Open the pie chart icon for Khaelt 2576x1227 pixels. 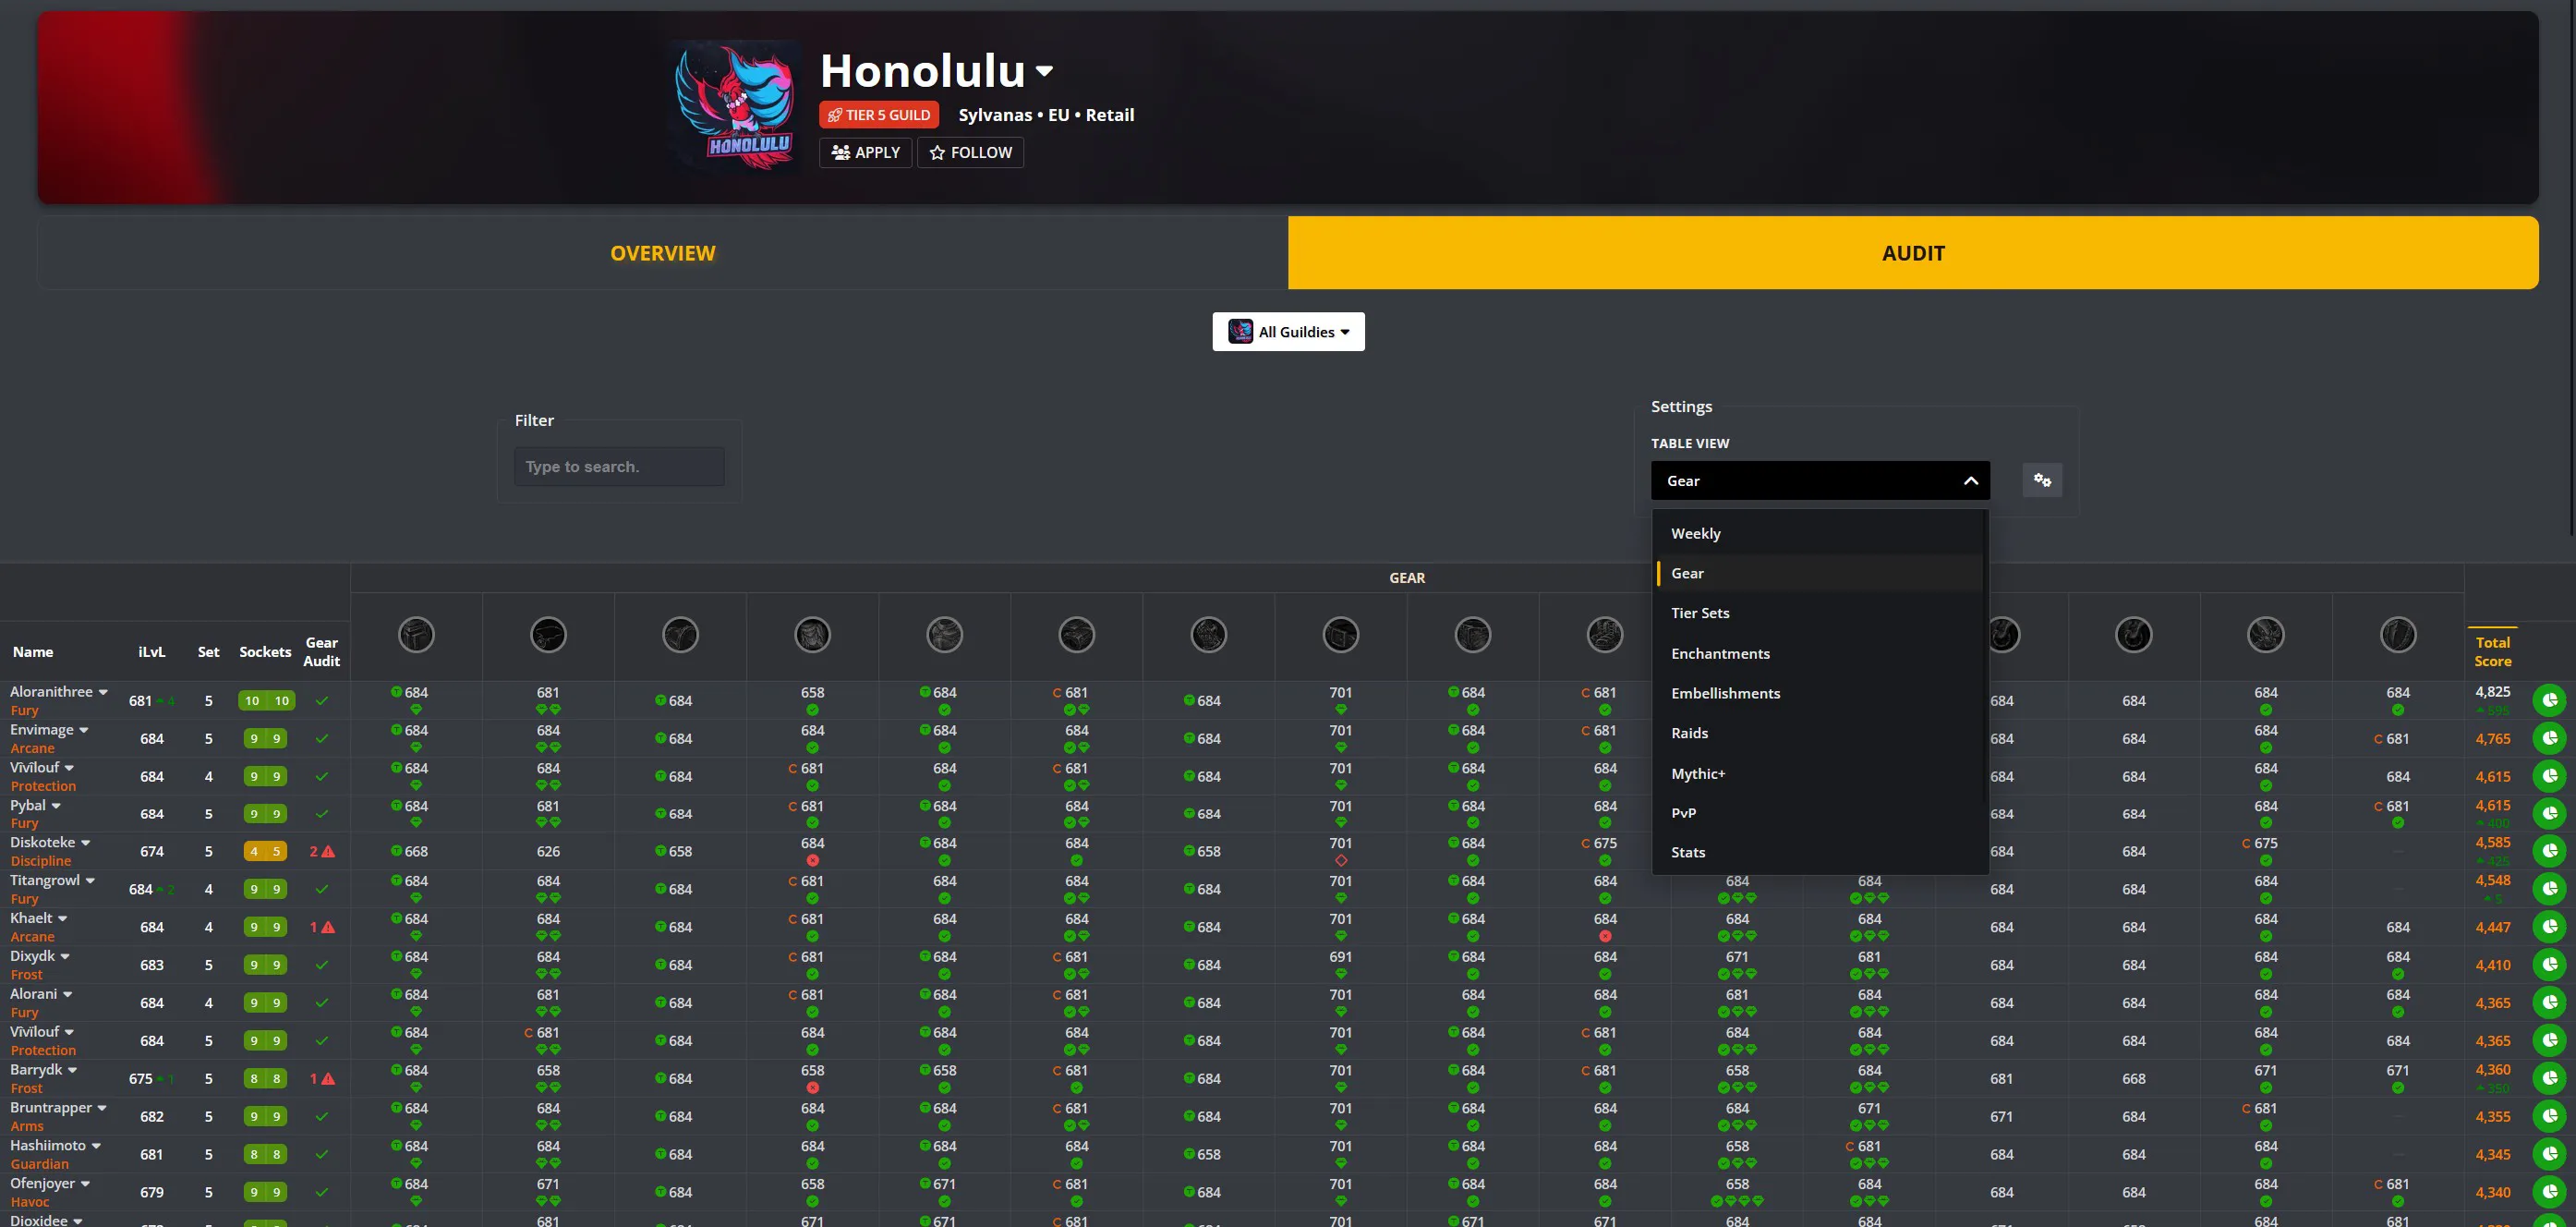(x=2550, y=927)
